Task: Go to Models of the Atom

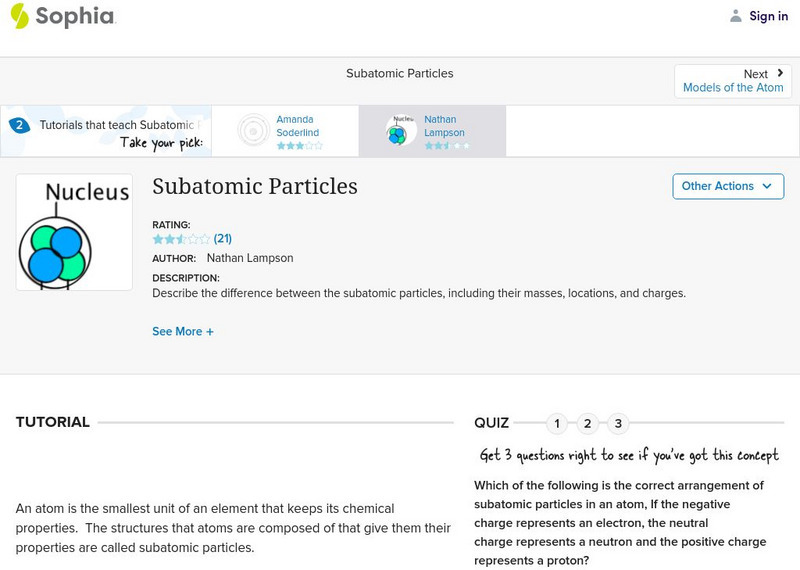Action: tap(733, 88)
